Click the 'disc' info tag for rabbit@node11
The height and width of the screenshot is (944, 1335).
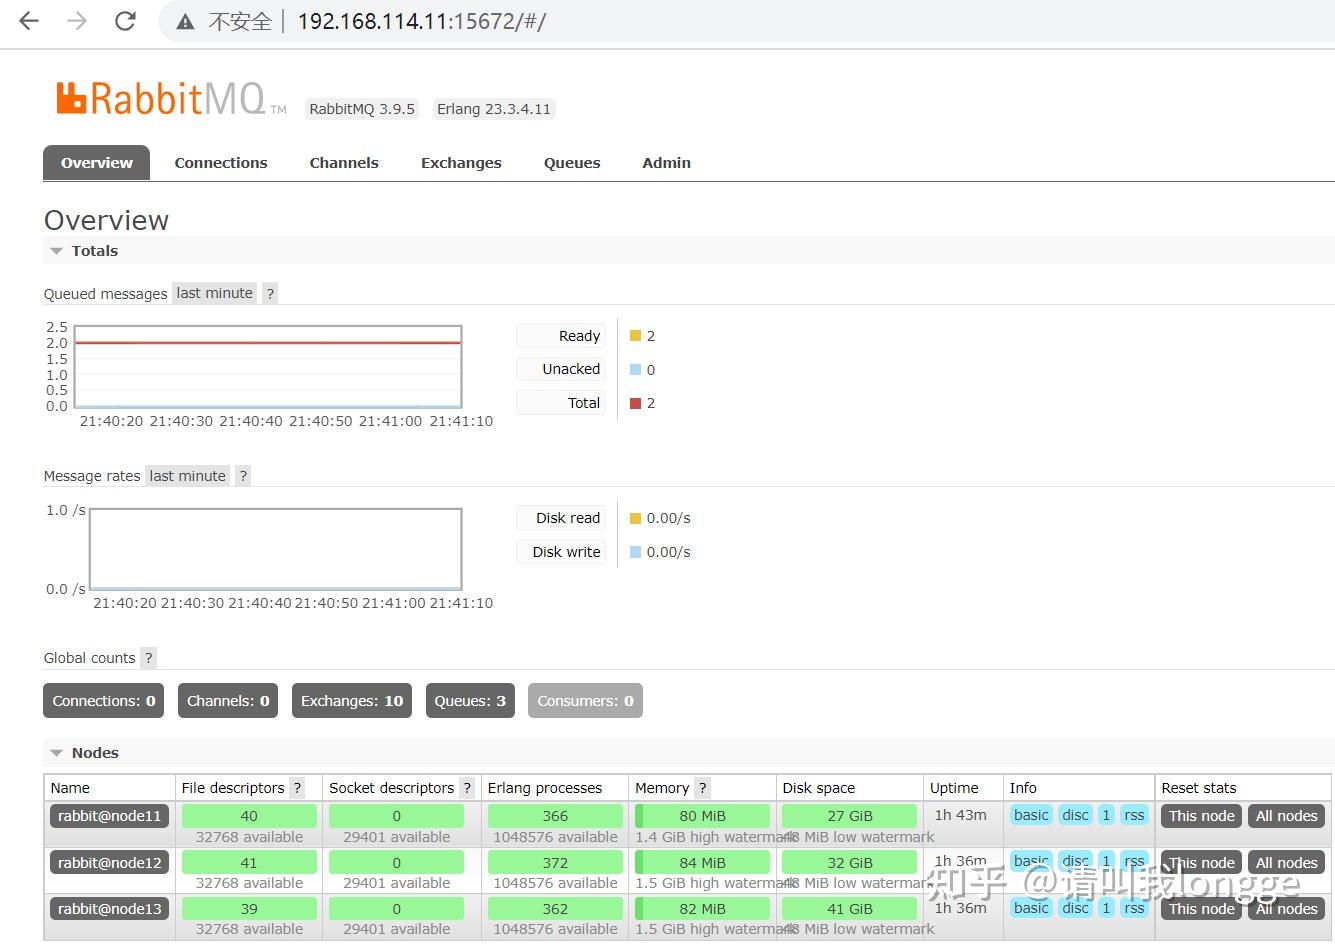tap(1075, 815)
